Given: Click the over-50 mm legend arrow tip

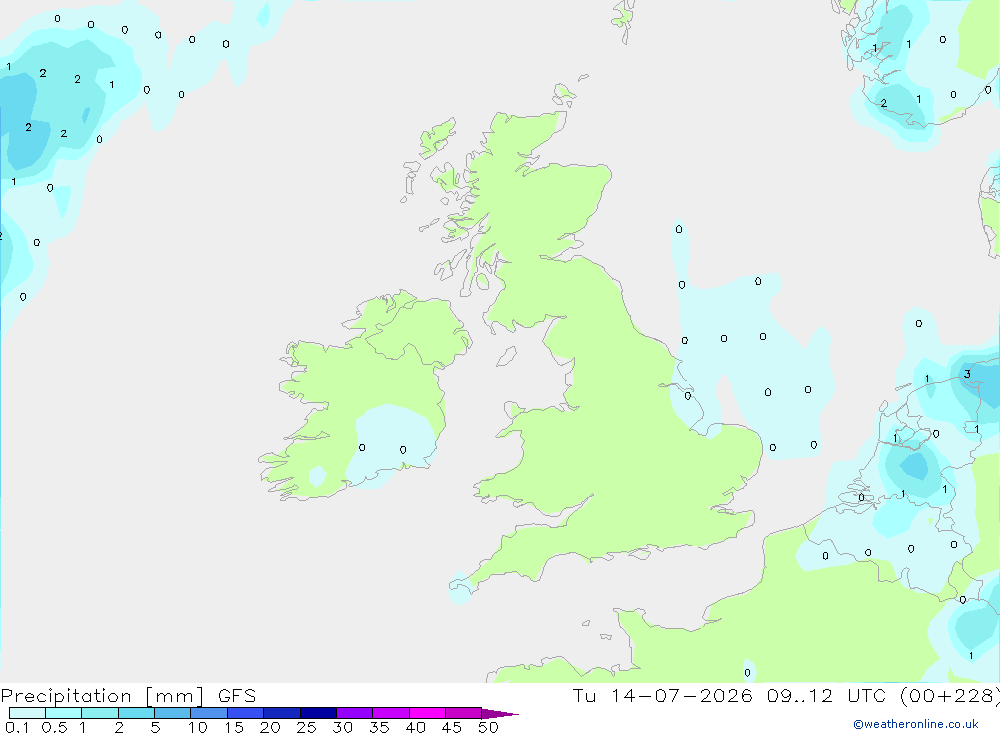Looking at the screenshot, I should pos(500,714).
